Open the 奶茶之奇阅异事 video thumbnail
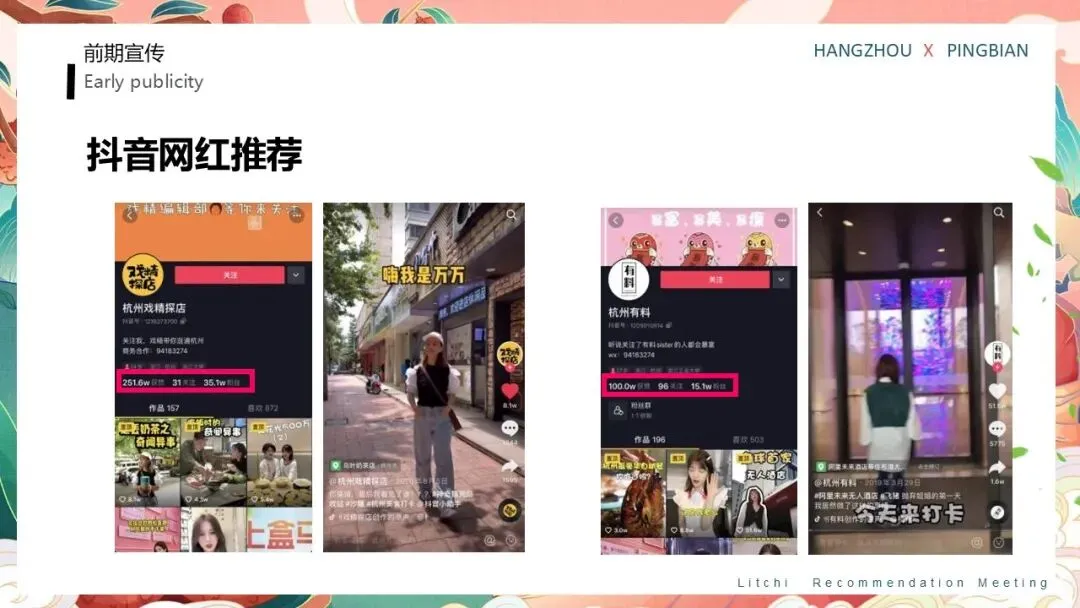Screen dimensions: 1080x608 143,460
